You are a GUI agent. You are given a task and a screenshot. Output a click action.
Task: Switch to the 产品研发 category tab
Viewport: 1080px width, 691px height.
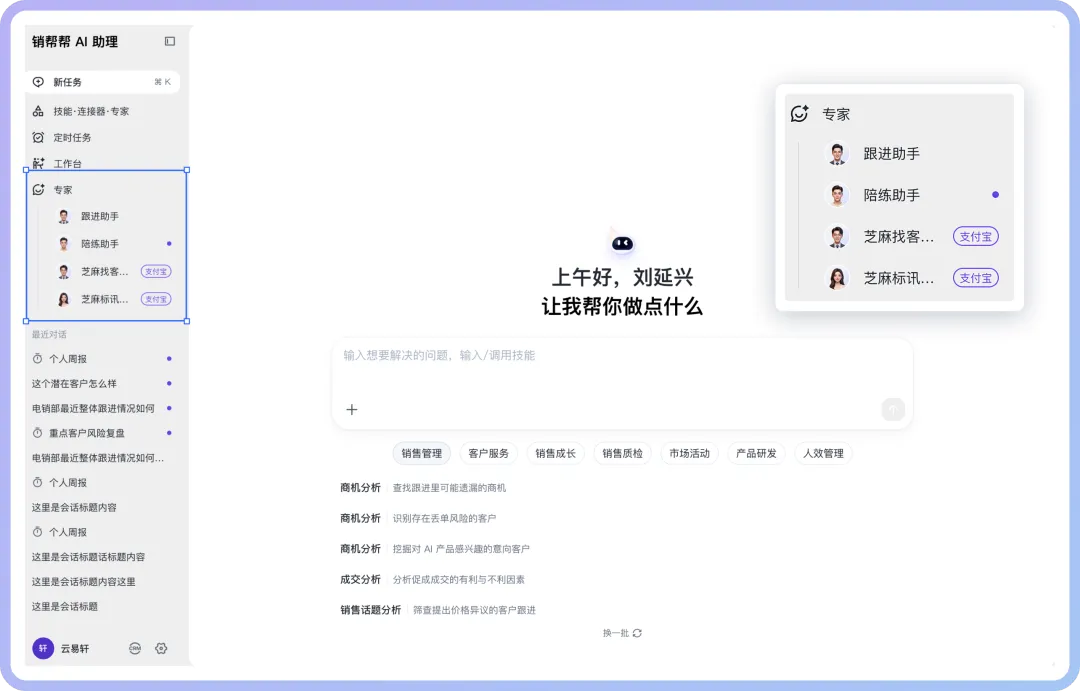coord(756,453)
